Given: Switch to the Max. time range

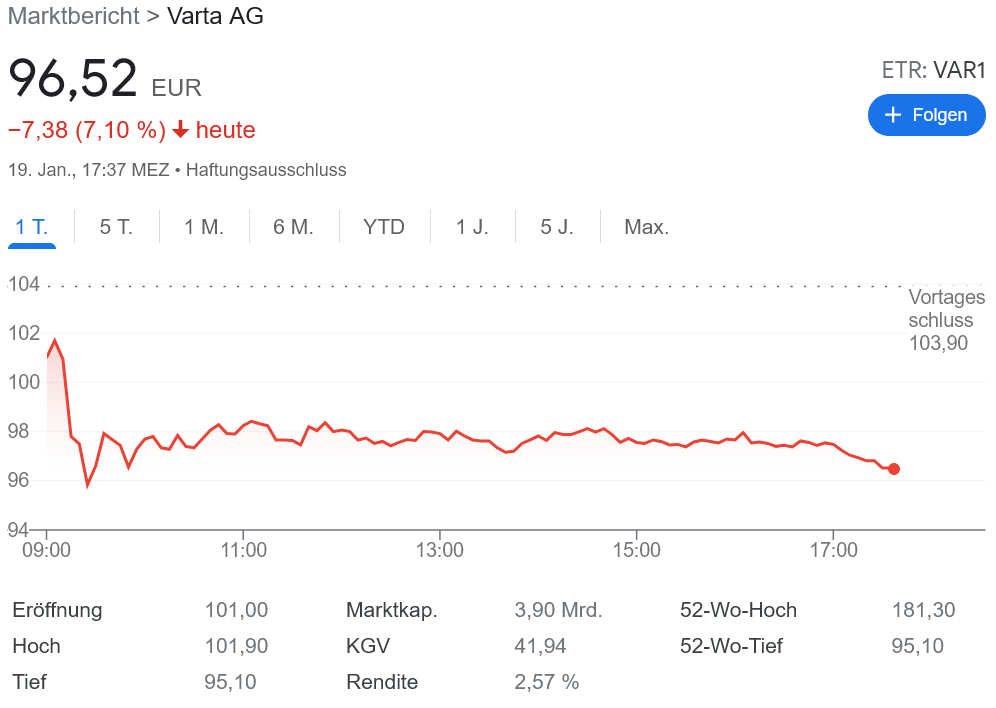Looking at the screenshot, I should tap(646, 227).
